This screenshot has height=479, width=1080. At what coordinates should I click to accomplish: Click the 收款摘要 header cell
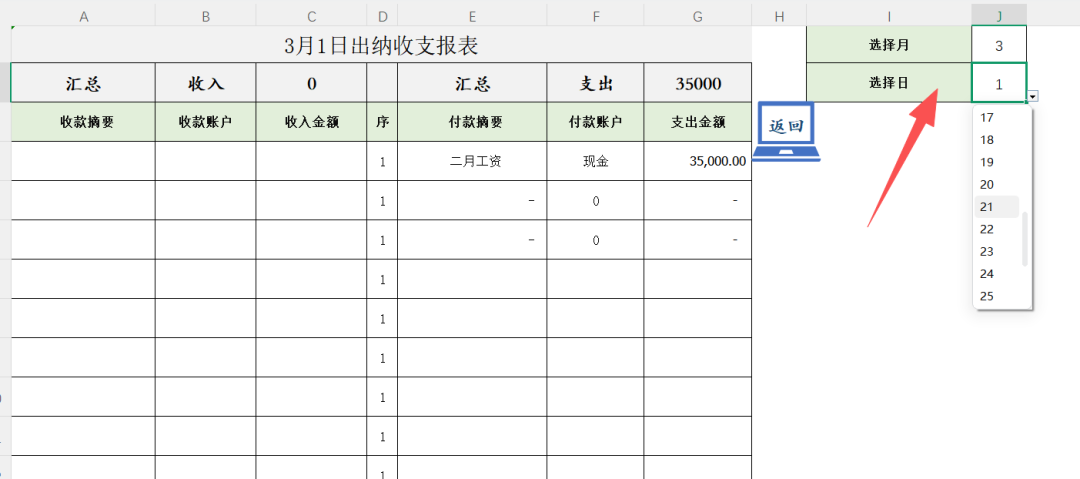point(83,122)
